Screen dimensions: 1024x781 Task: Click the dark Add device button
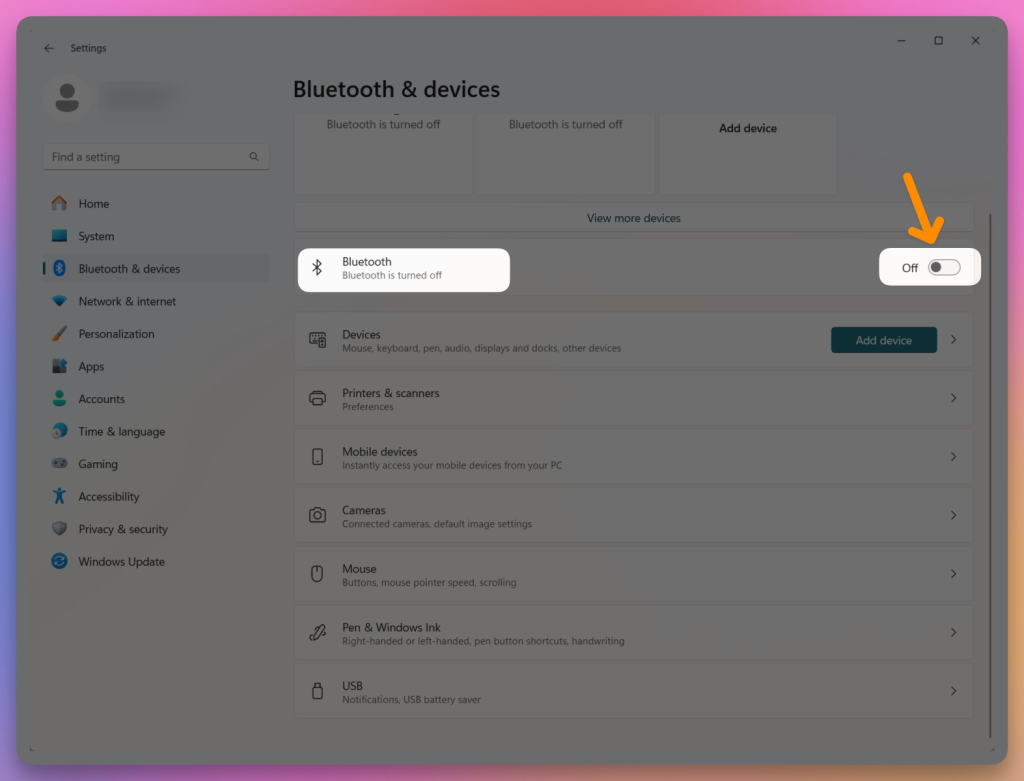(884, 340)
